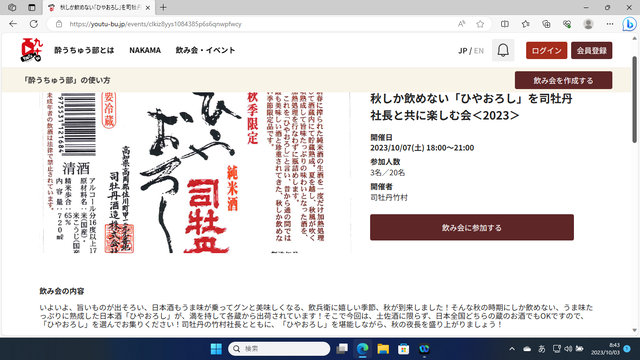Reload the page with the refresh icon
640x360 pixels.
pos(34,24)
